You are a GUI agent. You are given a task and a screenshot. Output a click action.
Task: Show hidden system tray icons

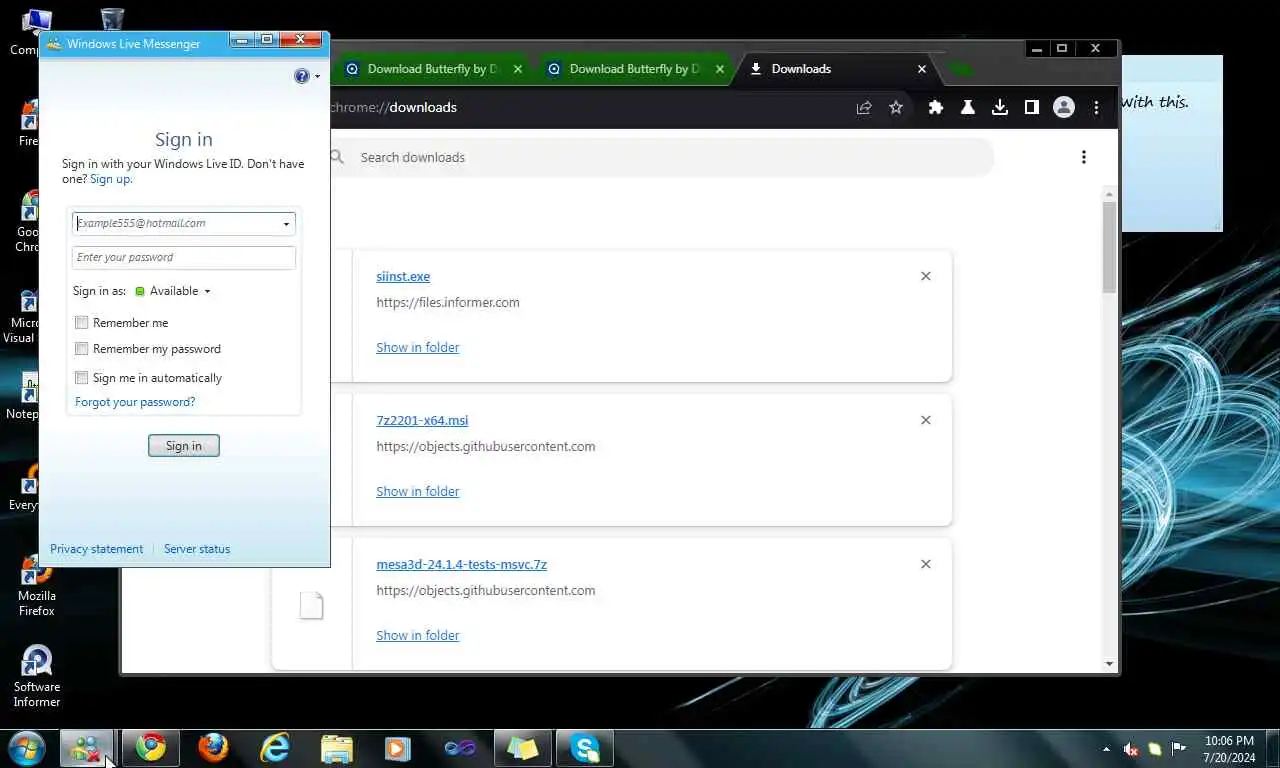(x=1106, y=749)
